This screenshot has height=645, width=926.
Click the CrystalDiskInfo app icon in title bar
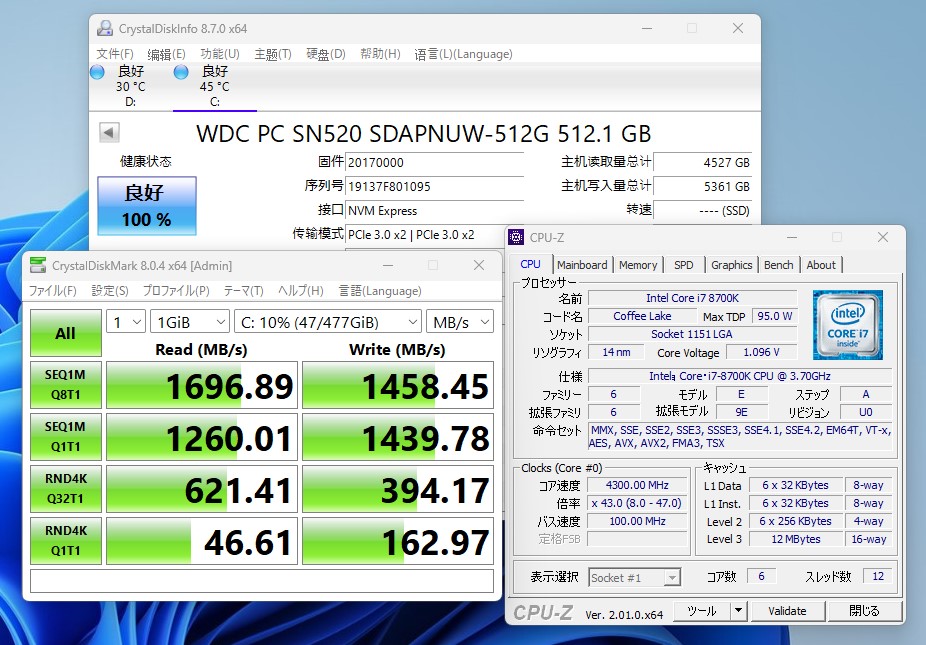pos(105,28)
